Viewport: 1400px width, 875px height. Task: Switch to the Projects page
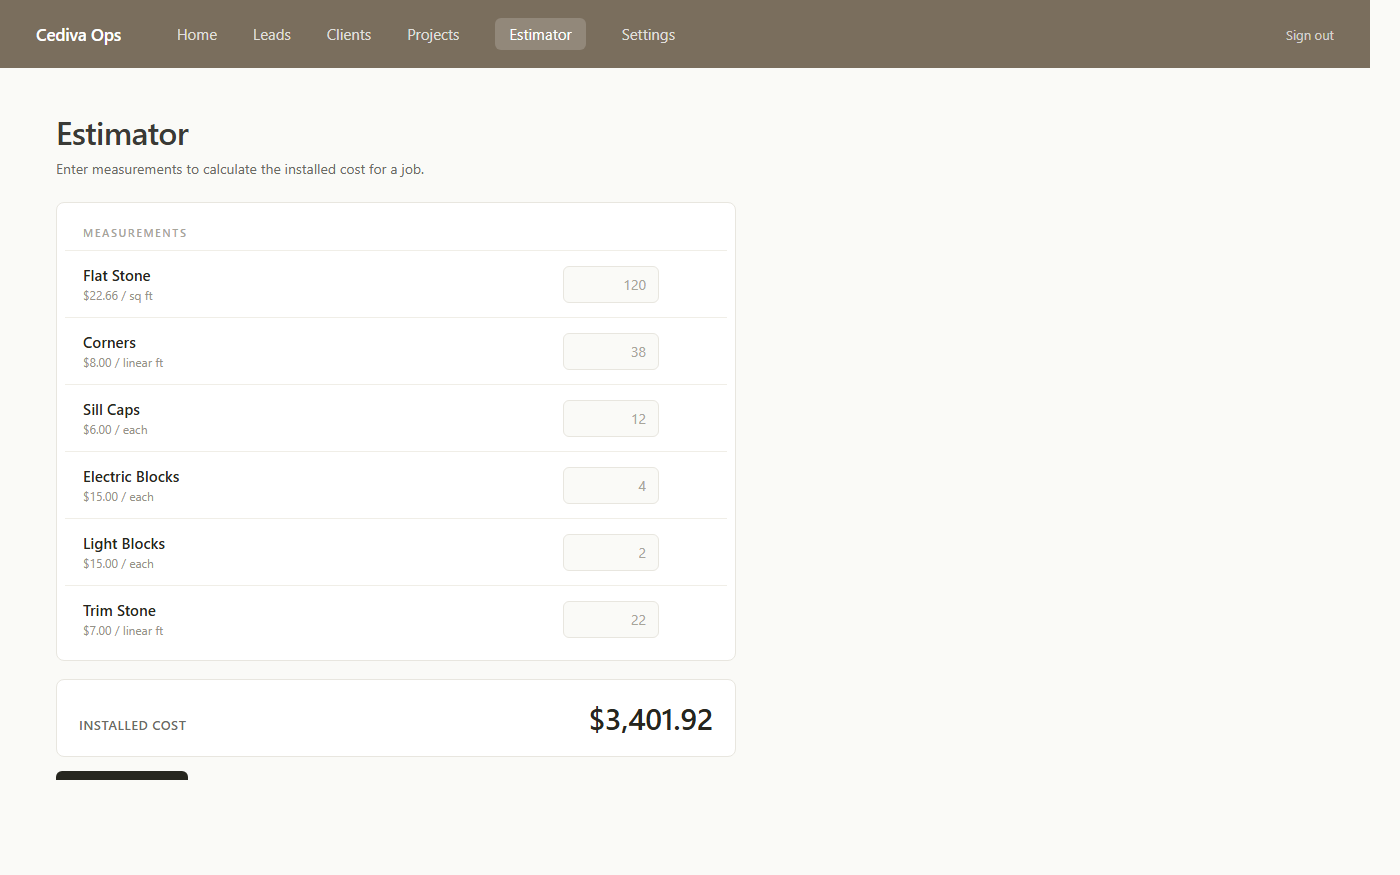click(x=433, y=34)
